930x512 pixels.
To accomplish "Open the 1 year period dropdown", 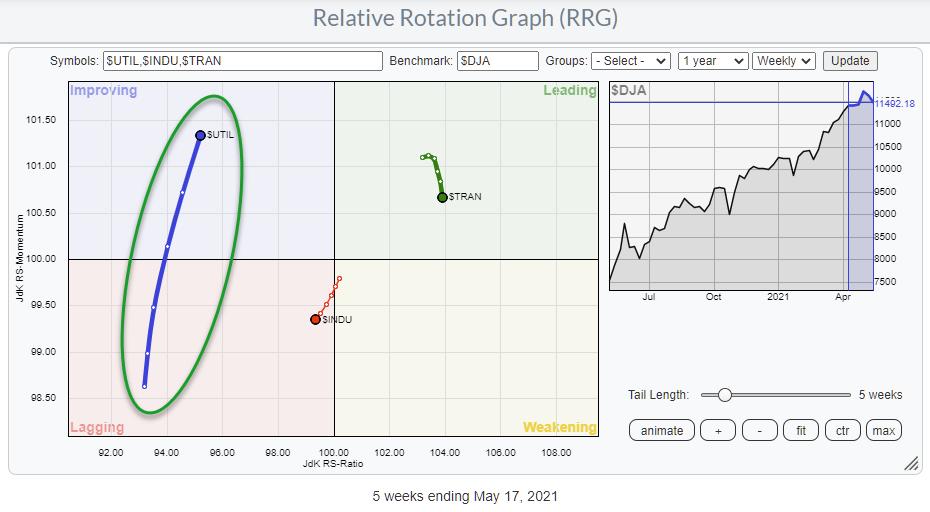I will point(712,61).
